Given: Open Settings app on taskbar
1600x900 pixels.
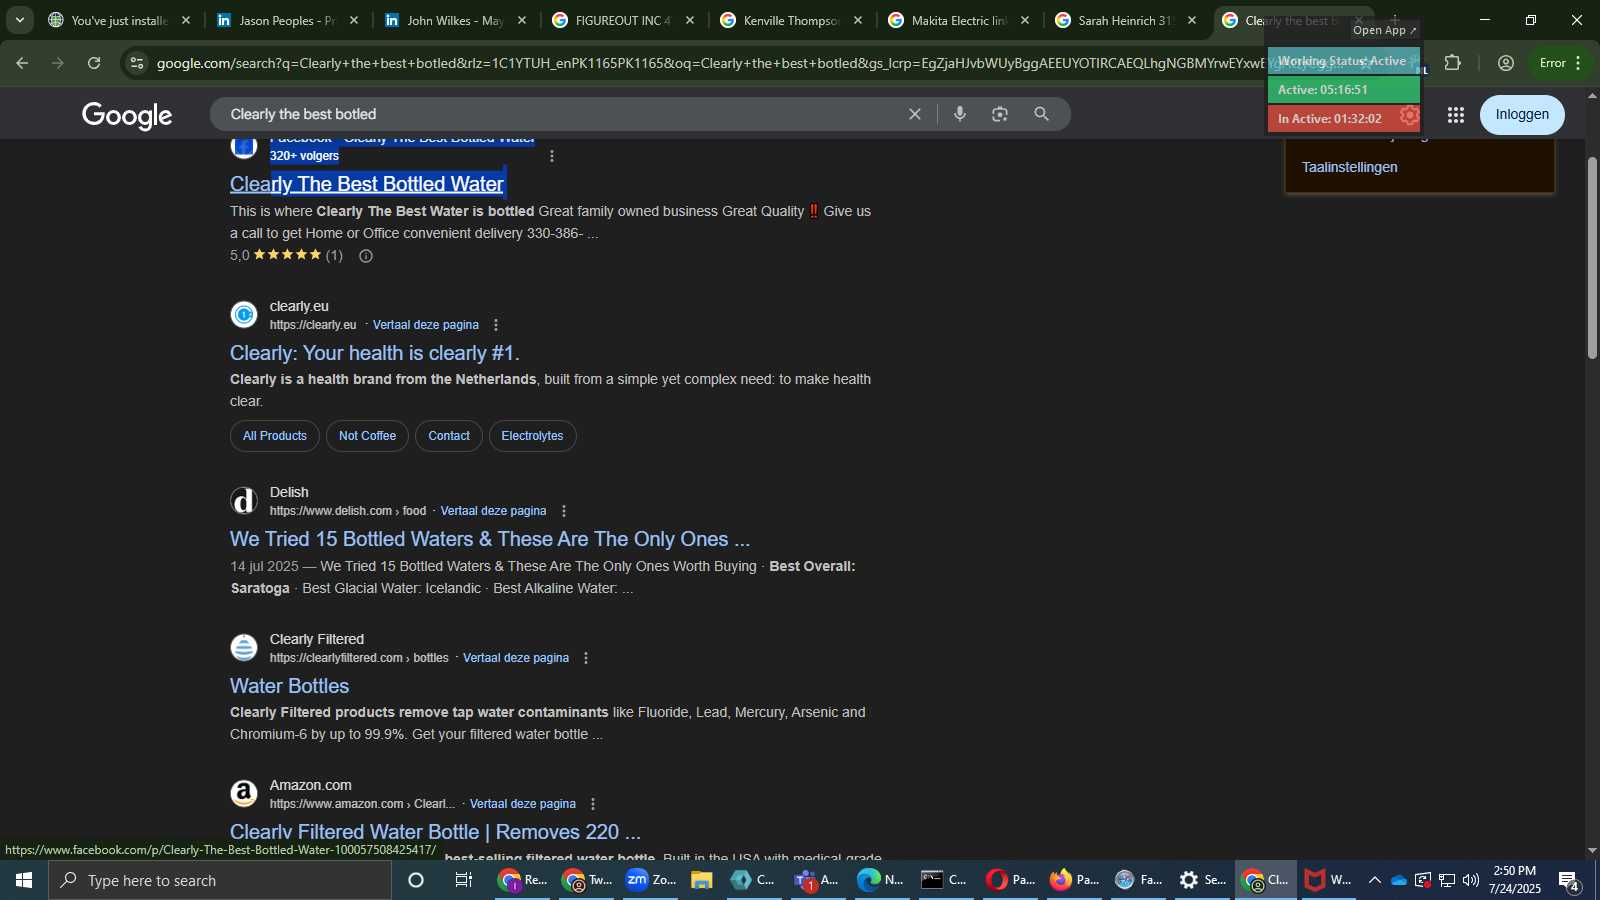Looking at the screenshot, I should [1202, 880].
